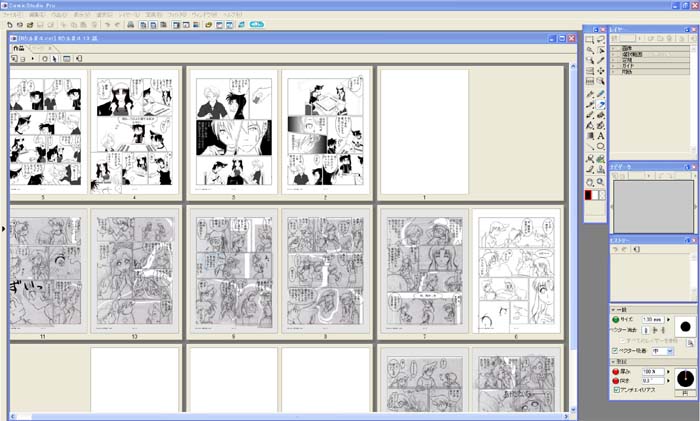Click the brush direction dial preview
700x421 pixels.
click(685, 379)
